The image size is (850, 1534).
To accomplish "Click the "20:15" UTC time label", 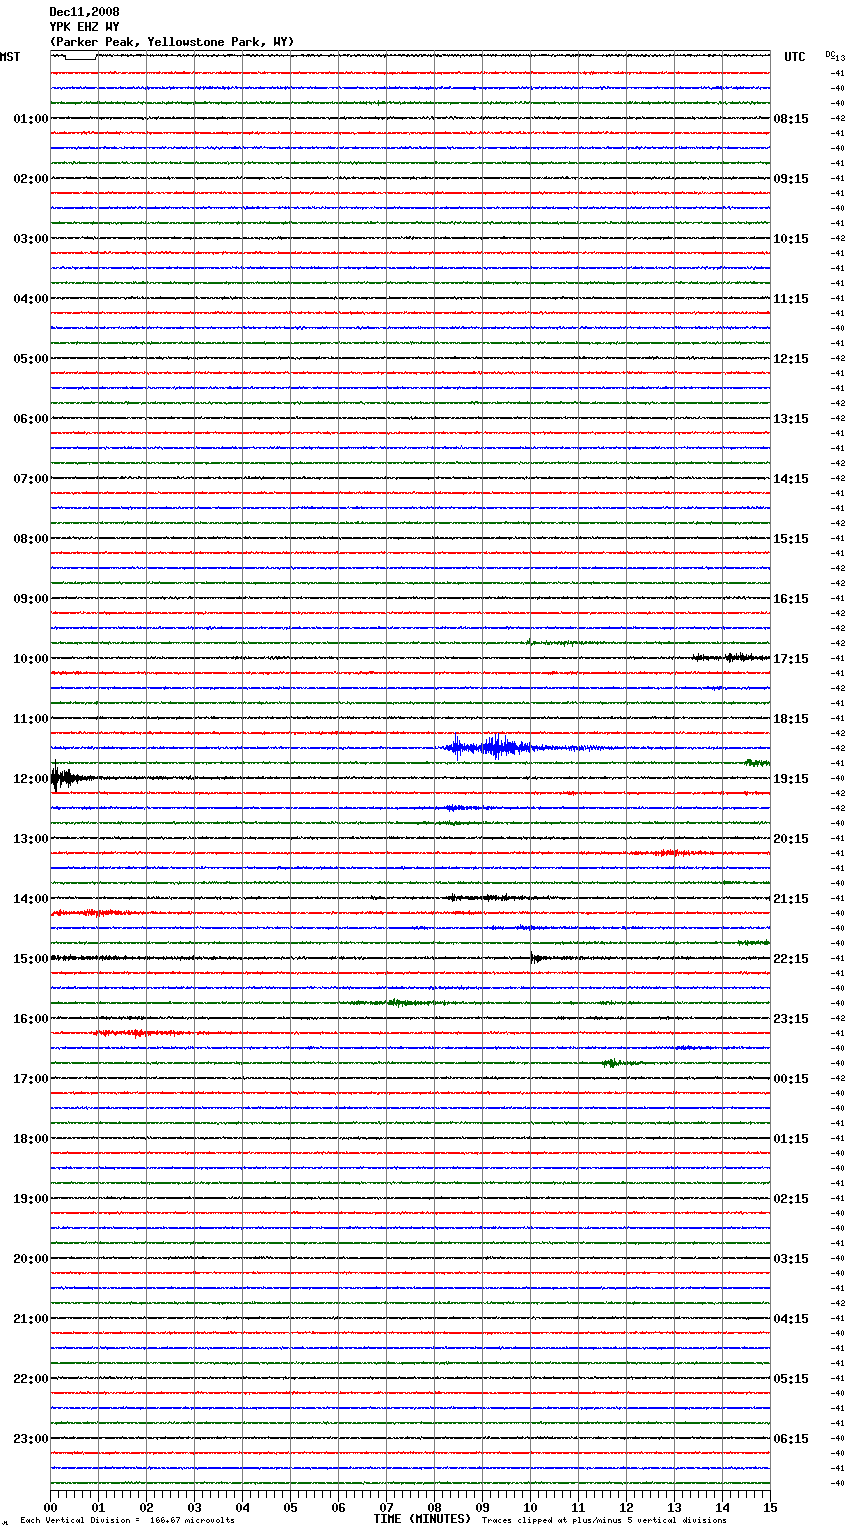I will point(791,839).
